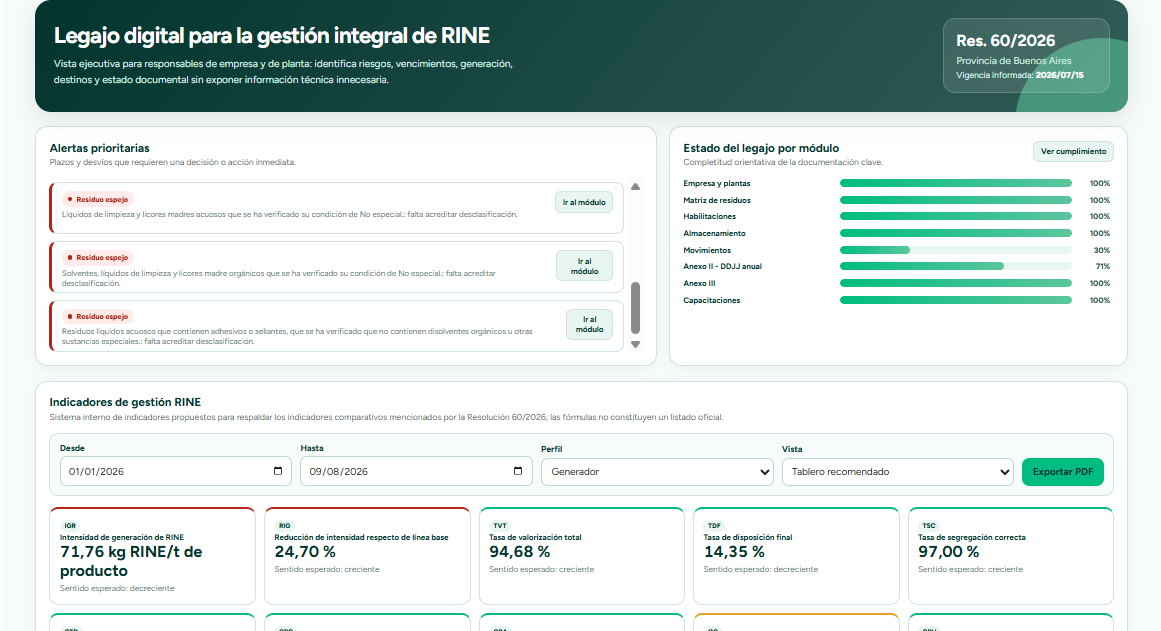The width and height of the screenshot is (1161, 631).
Task: Click the Res. 60/2026 info badge
Action: (x=1026, y=56)
